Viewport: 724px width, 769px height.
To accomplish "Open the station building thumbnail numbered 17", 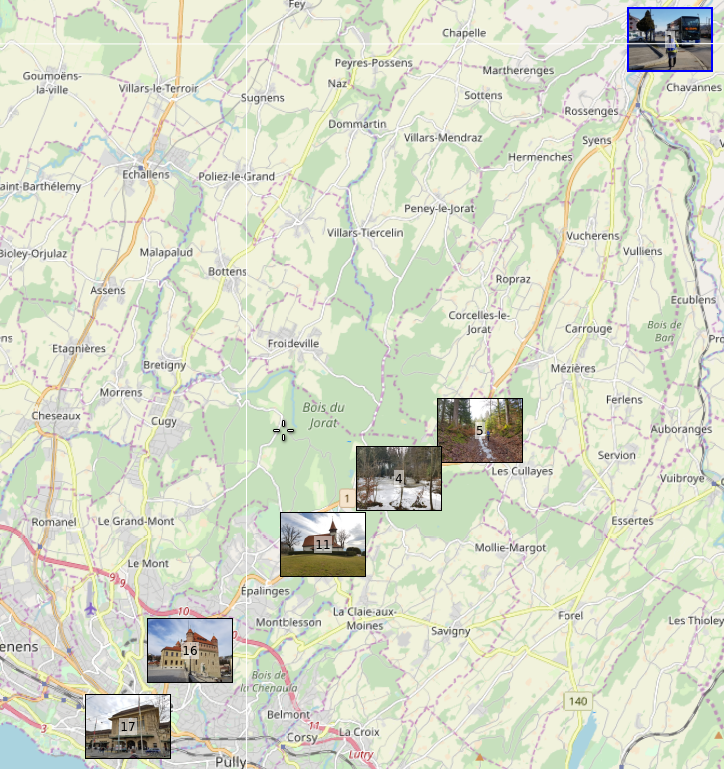I will coord(127,726).
